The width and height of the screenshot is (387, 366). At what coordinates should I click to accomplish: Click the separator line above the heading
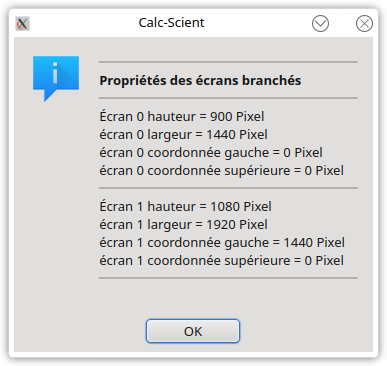(x=228, y=62)
